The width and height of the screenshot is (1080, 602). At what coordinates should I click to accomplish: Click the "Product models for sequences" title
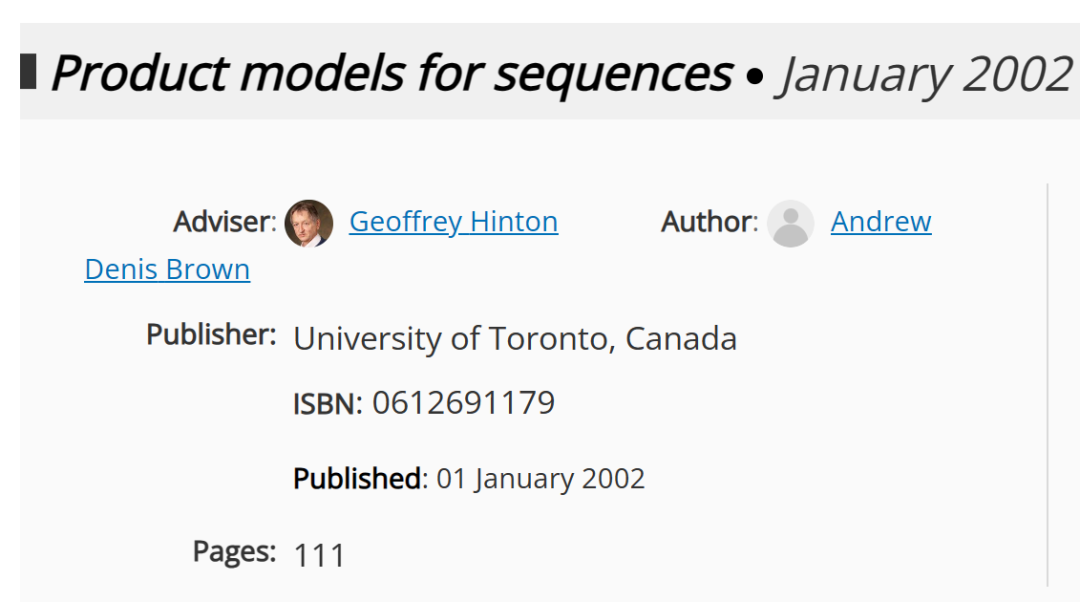392,73
